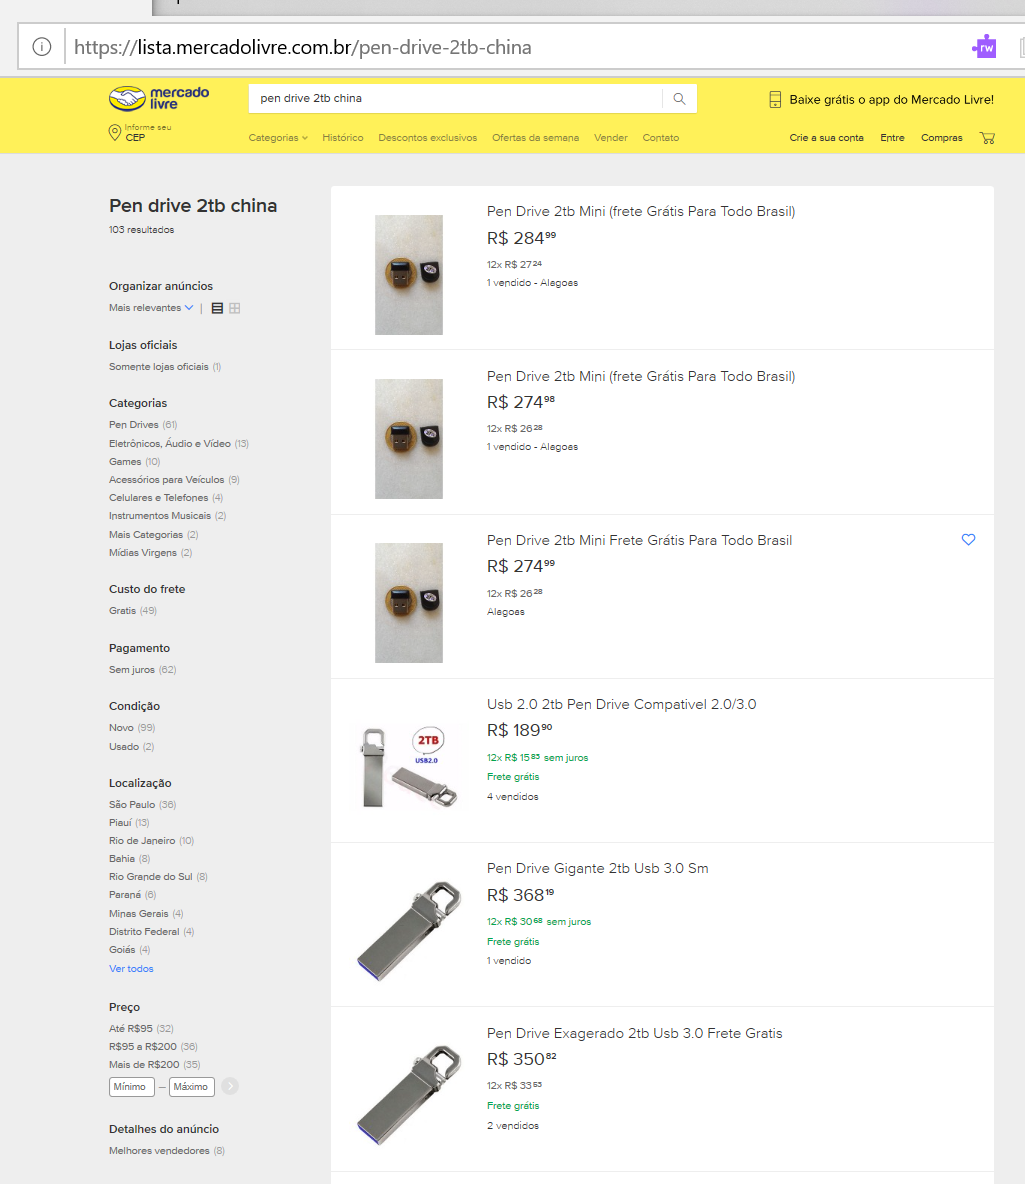The height and width of the screenshot is (1184, 1025).
Task: Filter condition by Novo
Action: [x=121, y=728]
